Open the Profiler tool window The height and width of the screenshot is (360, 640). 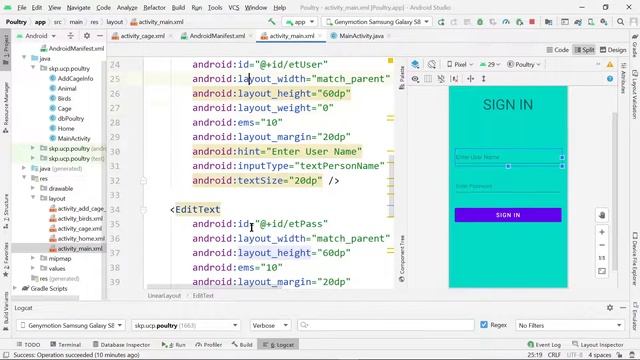point(209,344)
